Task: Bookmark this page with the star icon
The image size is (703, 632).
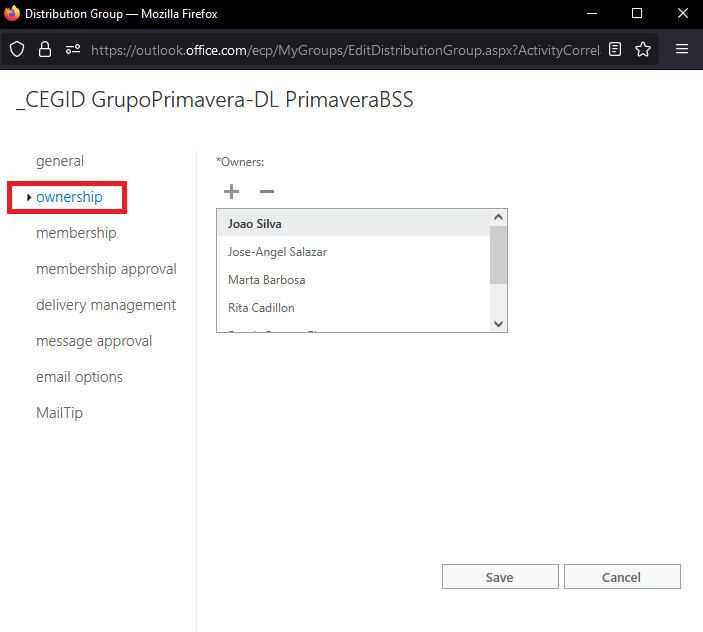Action: point(643,49)
